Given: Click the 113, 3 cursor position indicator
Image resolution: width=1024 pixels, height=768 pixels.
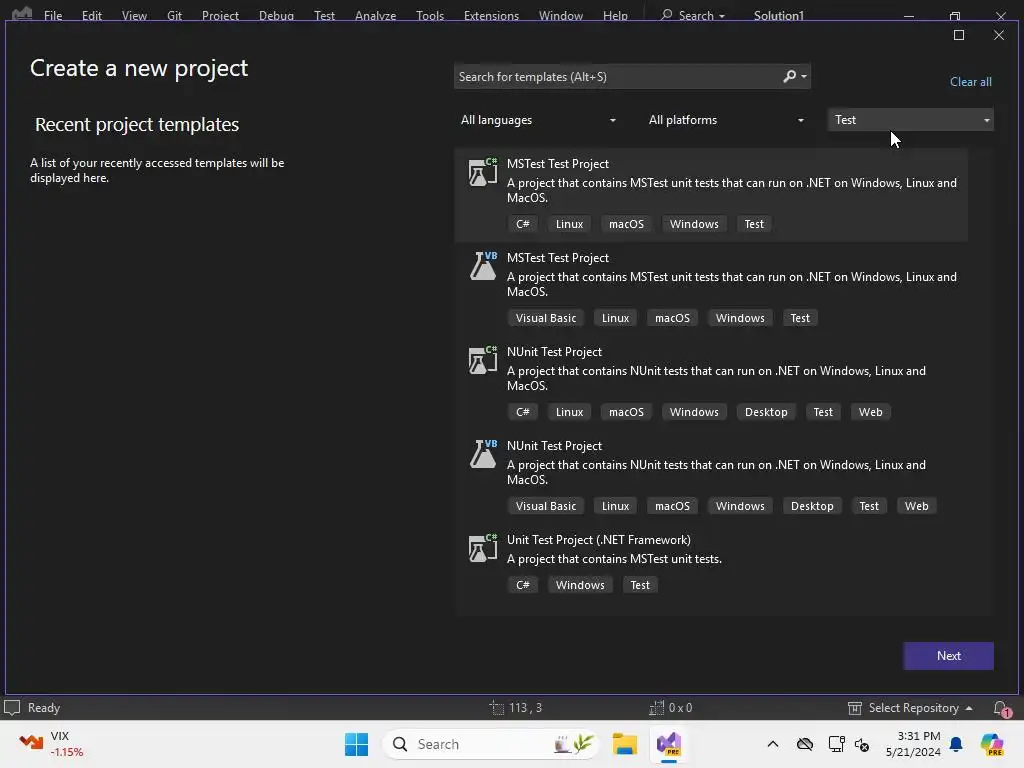Looking at the screenshot, I should 516,708.
